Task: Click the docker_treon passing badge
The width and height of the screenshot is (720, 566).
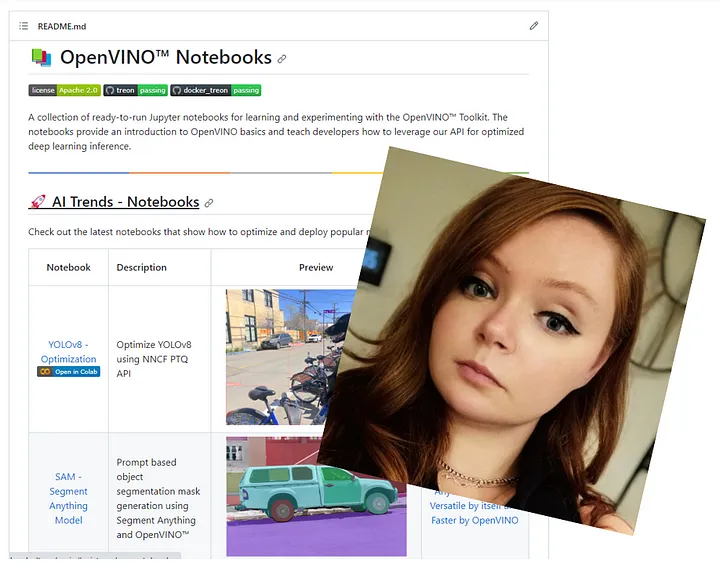Action: pyautogui.click(x=215, y=90)
